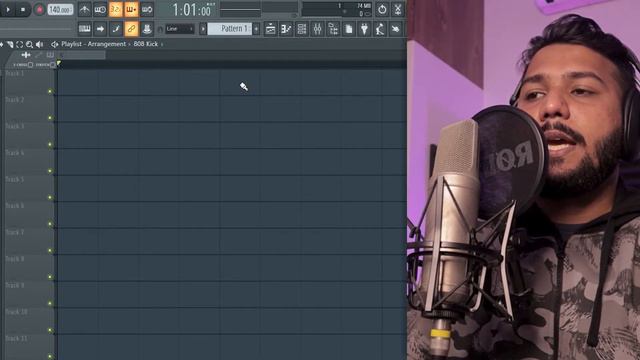Select the playlist speaker playback tool

point(39,44)
